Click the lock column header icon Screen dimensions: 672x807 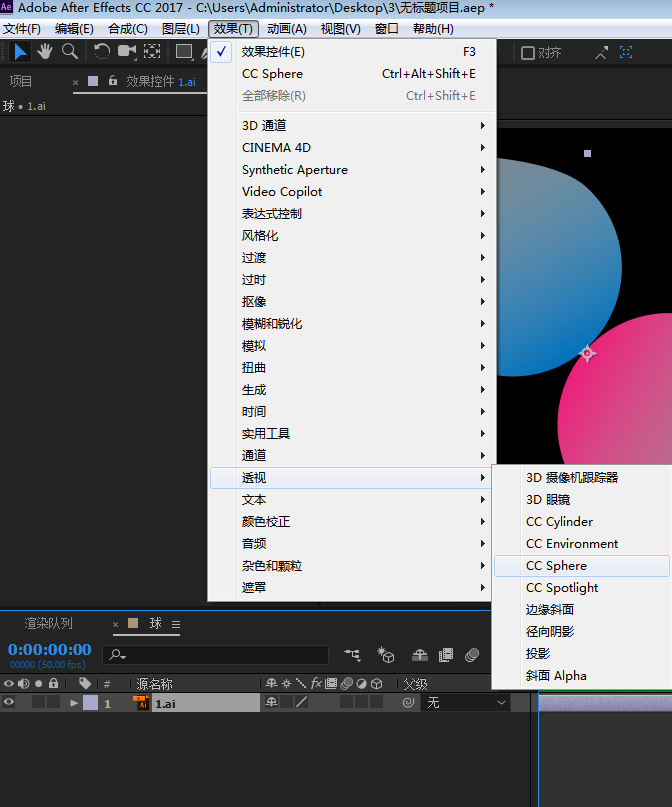(x=54, y=683)
